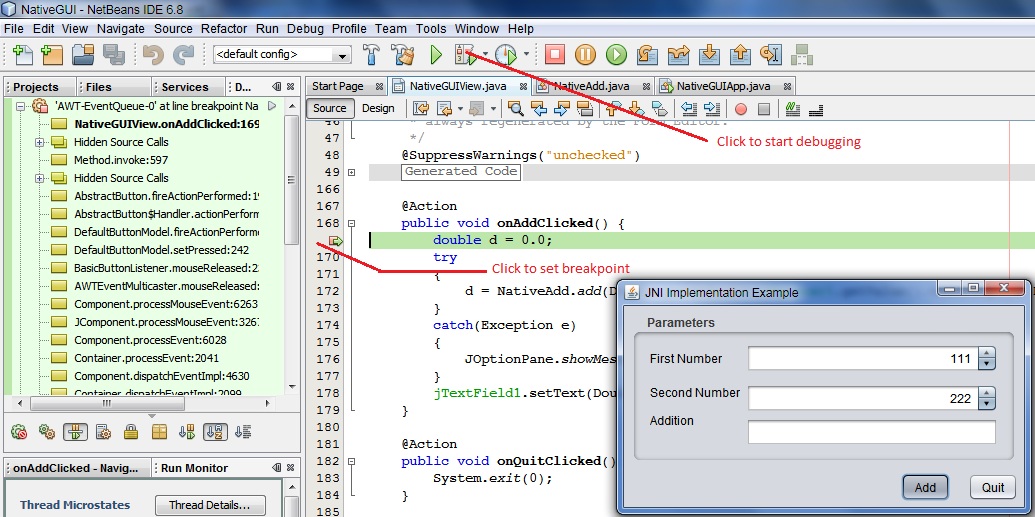
Task: Continue debugging with green circle icon
Action: 616,55
